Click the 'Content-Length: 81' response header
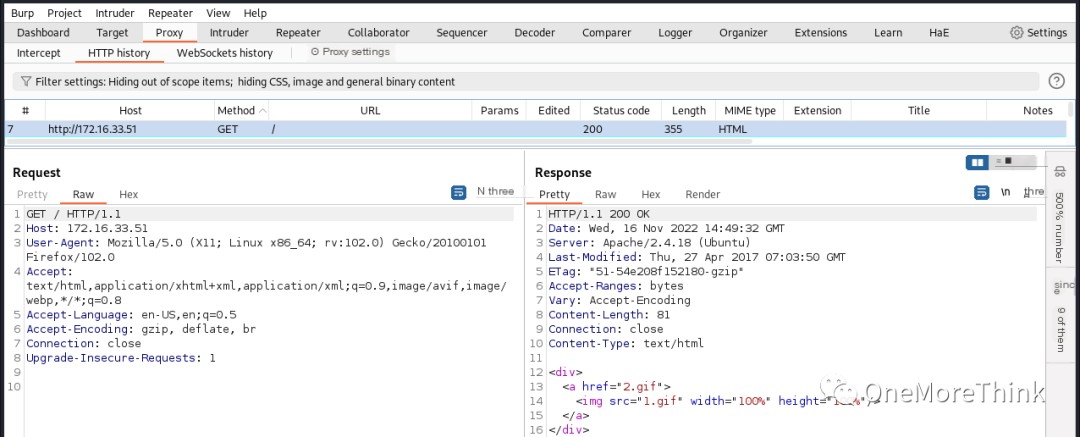Viewport: 1080px width, 437px height. (x=609, y=314)
